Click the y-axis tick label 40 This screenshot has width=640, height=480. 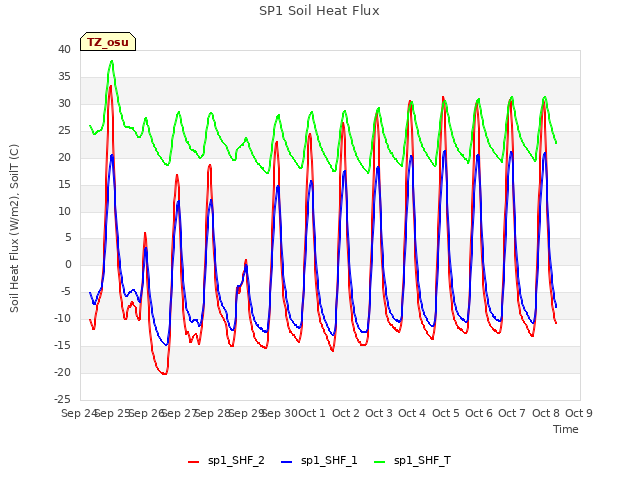coord(64,49)
